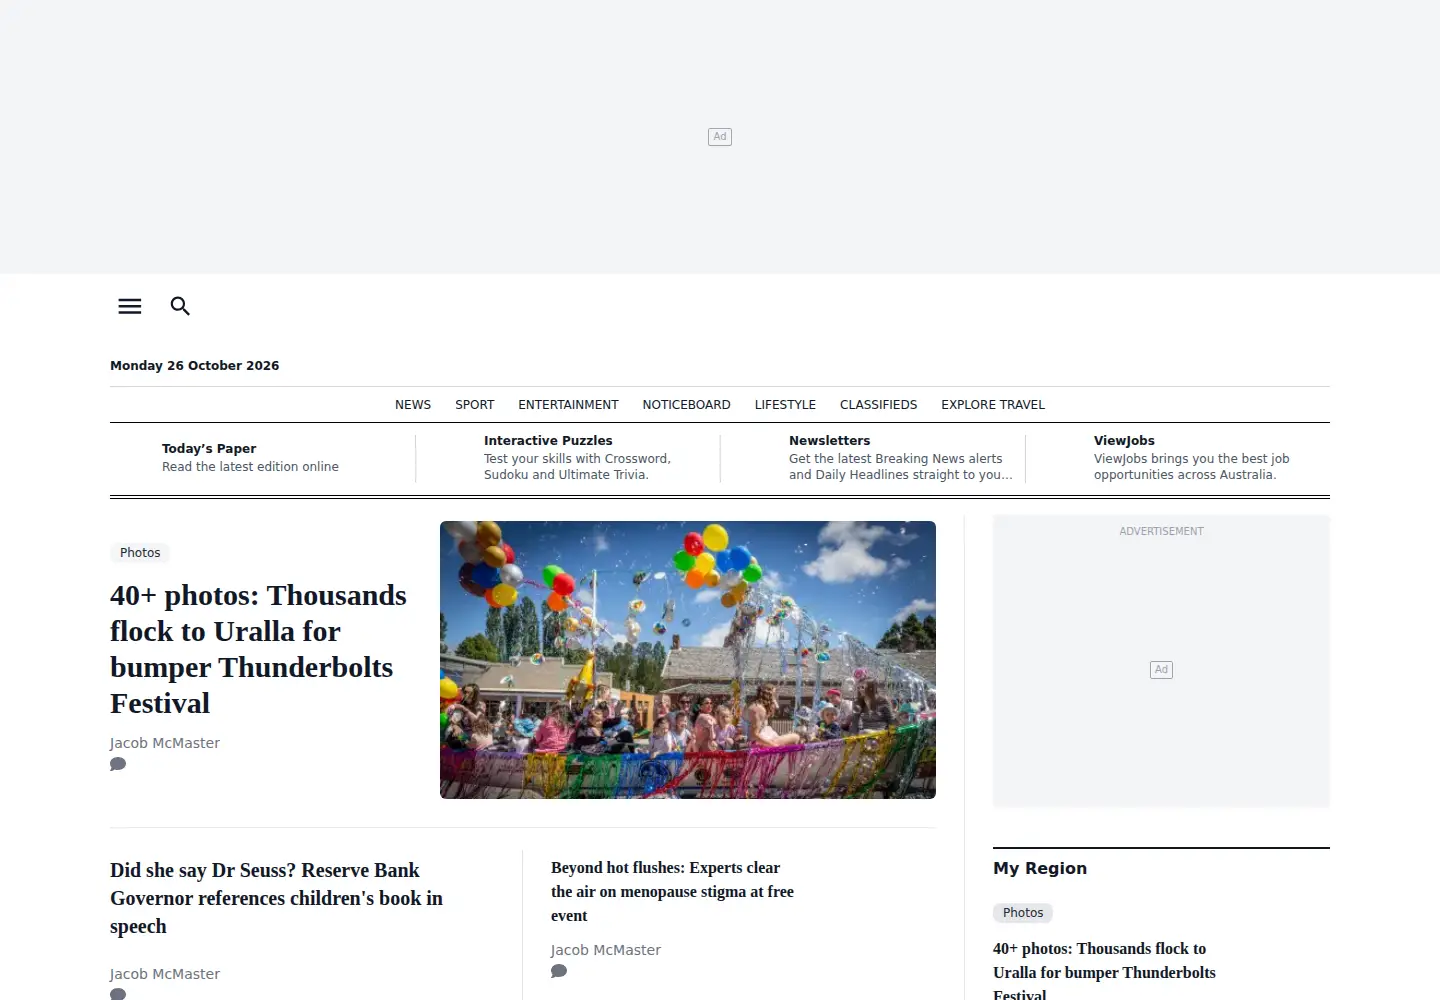Read Today's Paper latest edition
The height and width of the screenshot is (1000, 1440).
(250, 458)
